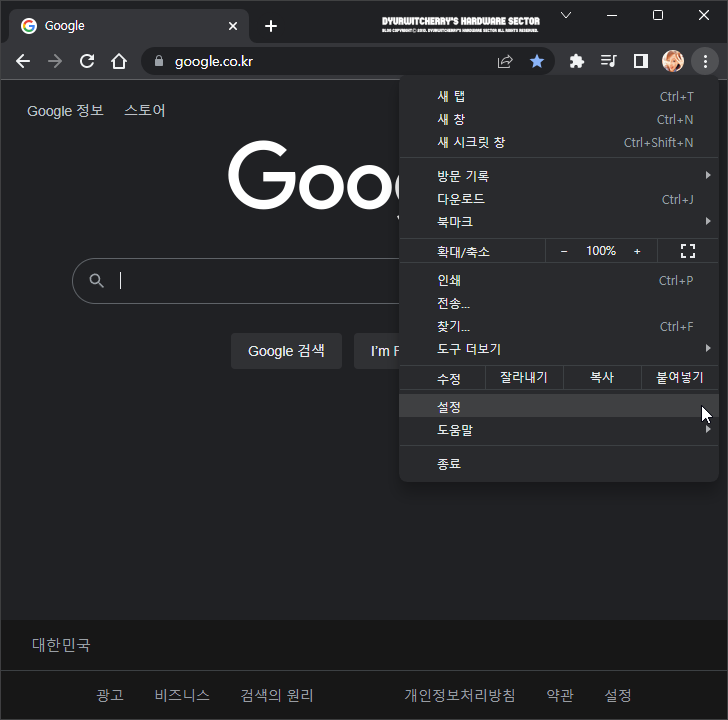The image size is (728, 720).
Task: Click the three-dot Chrome menu button
Action: pos(705,61)
